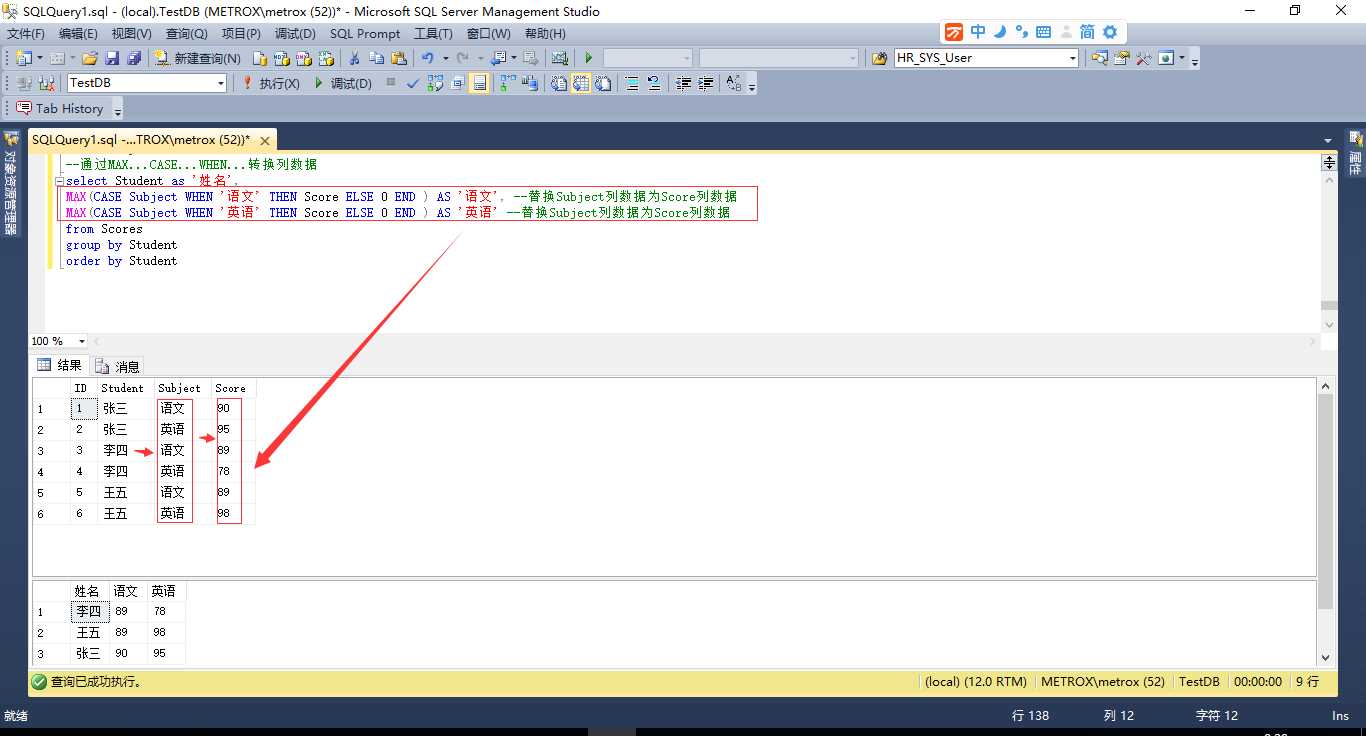Click the Change Connection icon
1366x736 pixels.
click(45, 83)
